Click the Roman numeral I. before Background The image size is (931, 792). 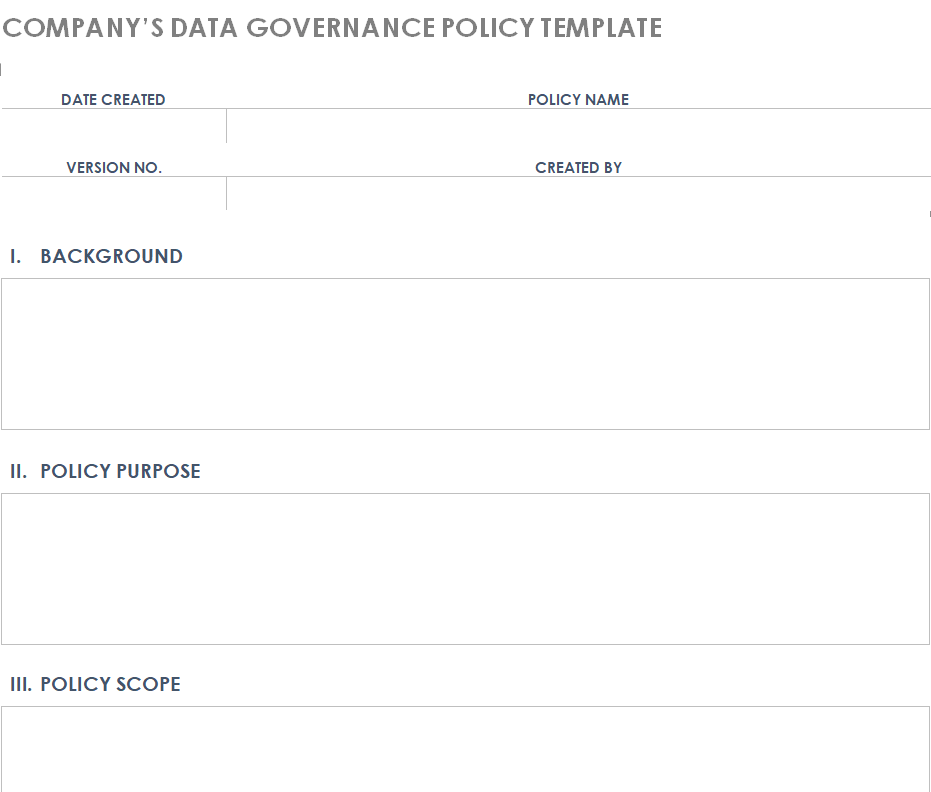pyautogui.click(x=16, y=257)
